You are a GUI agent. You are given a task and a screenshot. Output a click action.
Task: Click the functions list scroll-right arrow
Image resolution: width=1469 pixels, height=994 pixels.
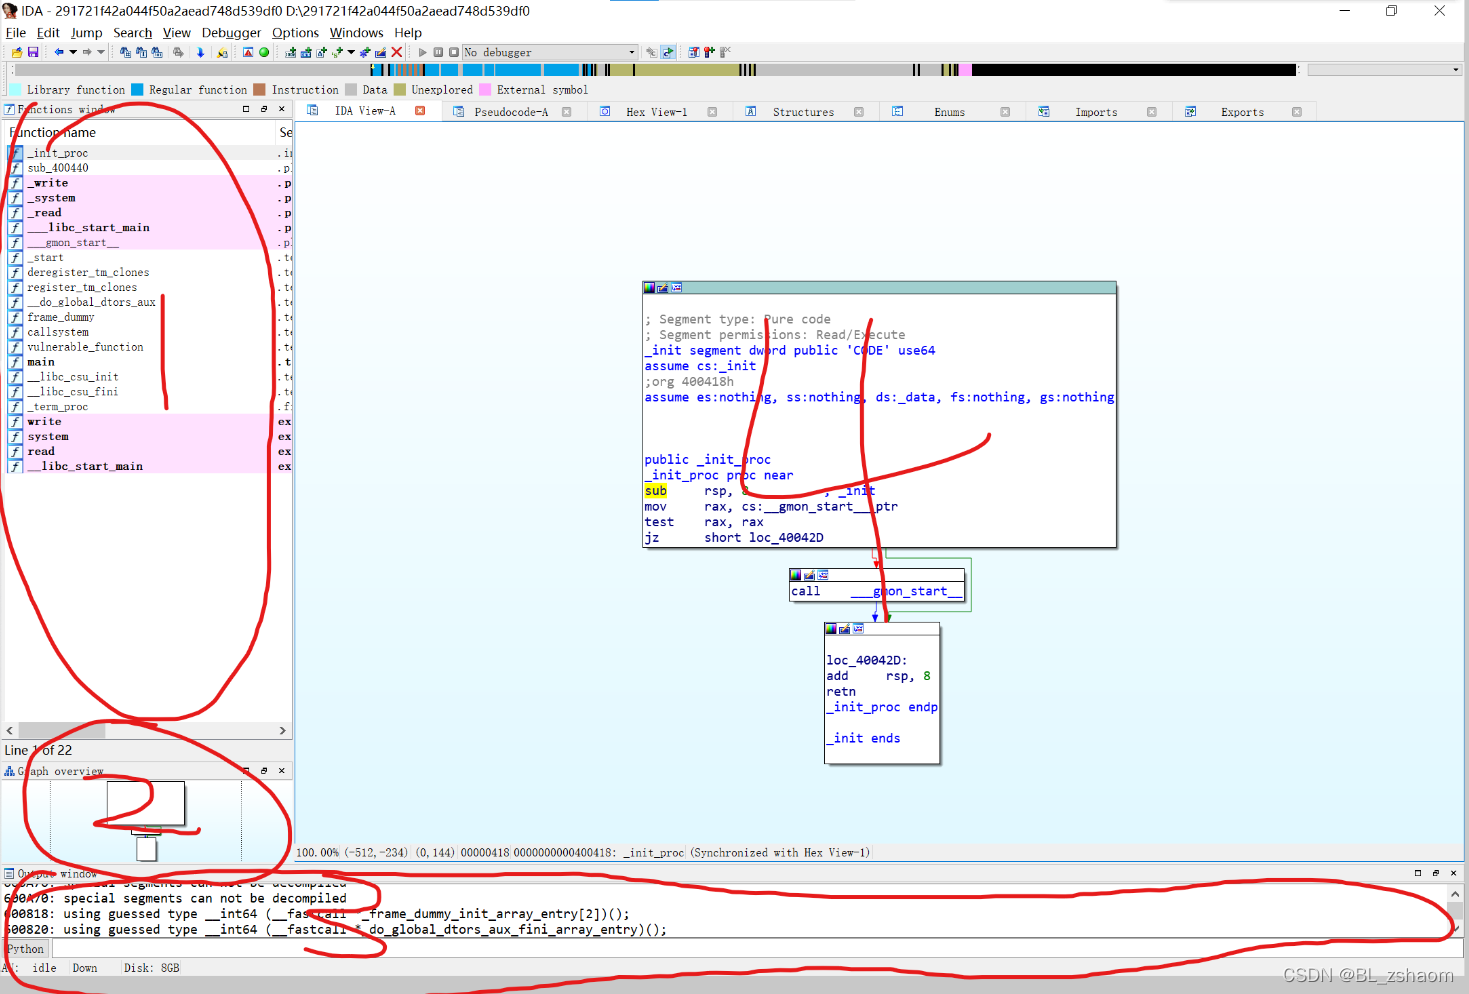(282, 731)
